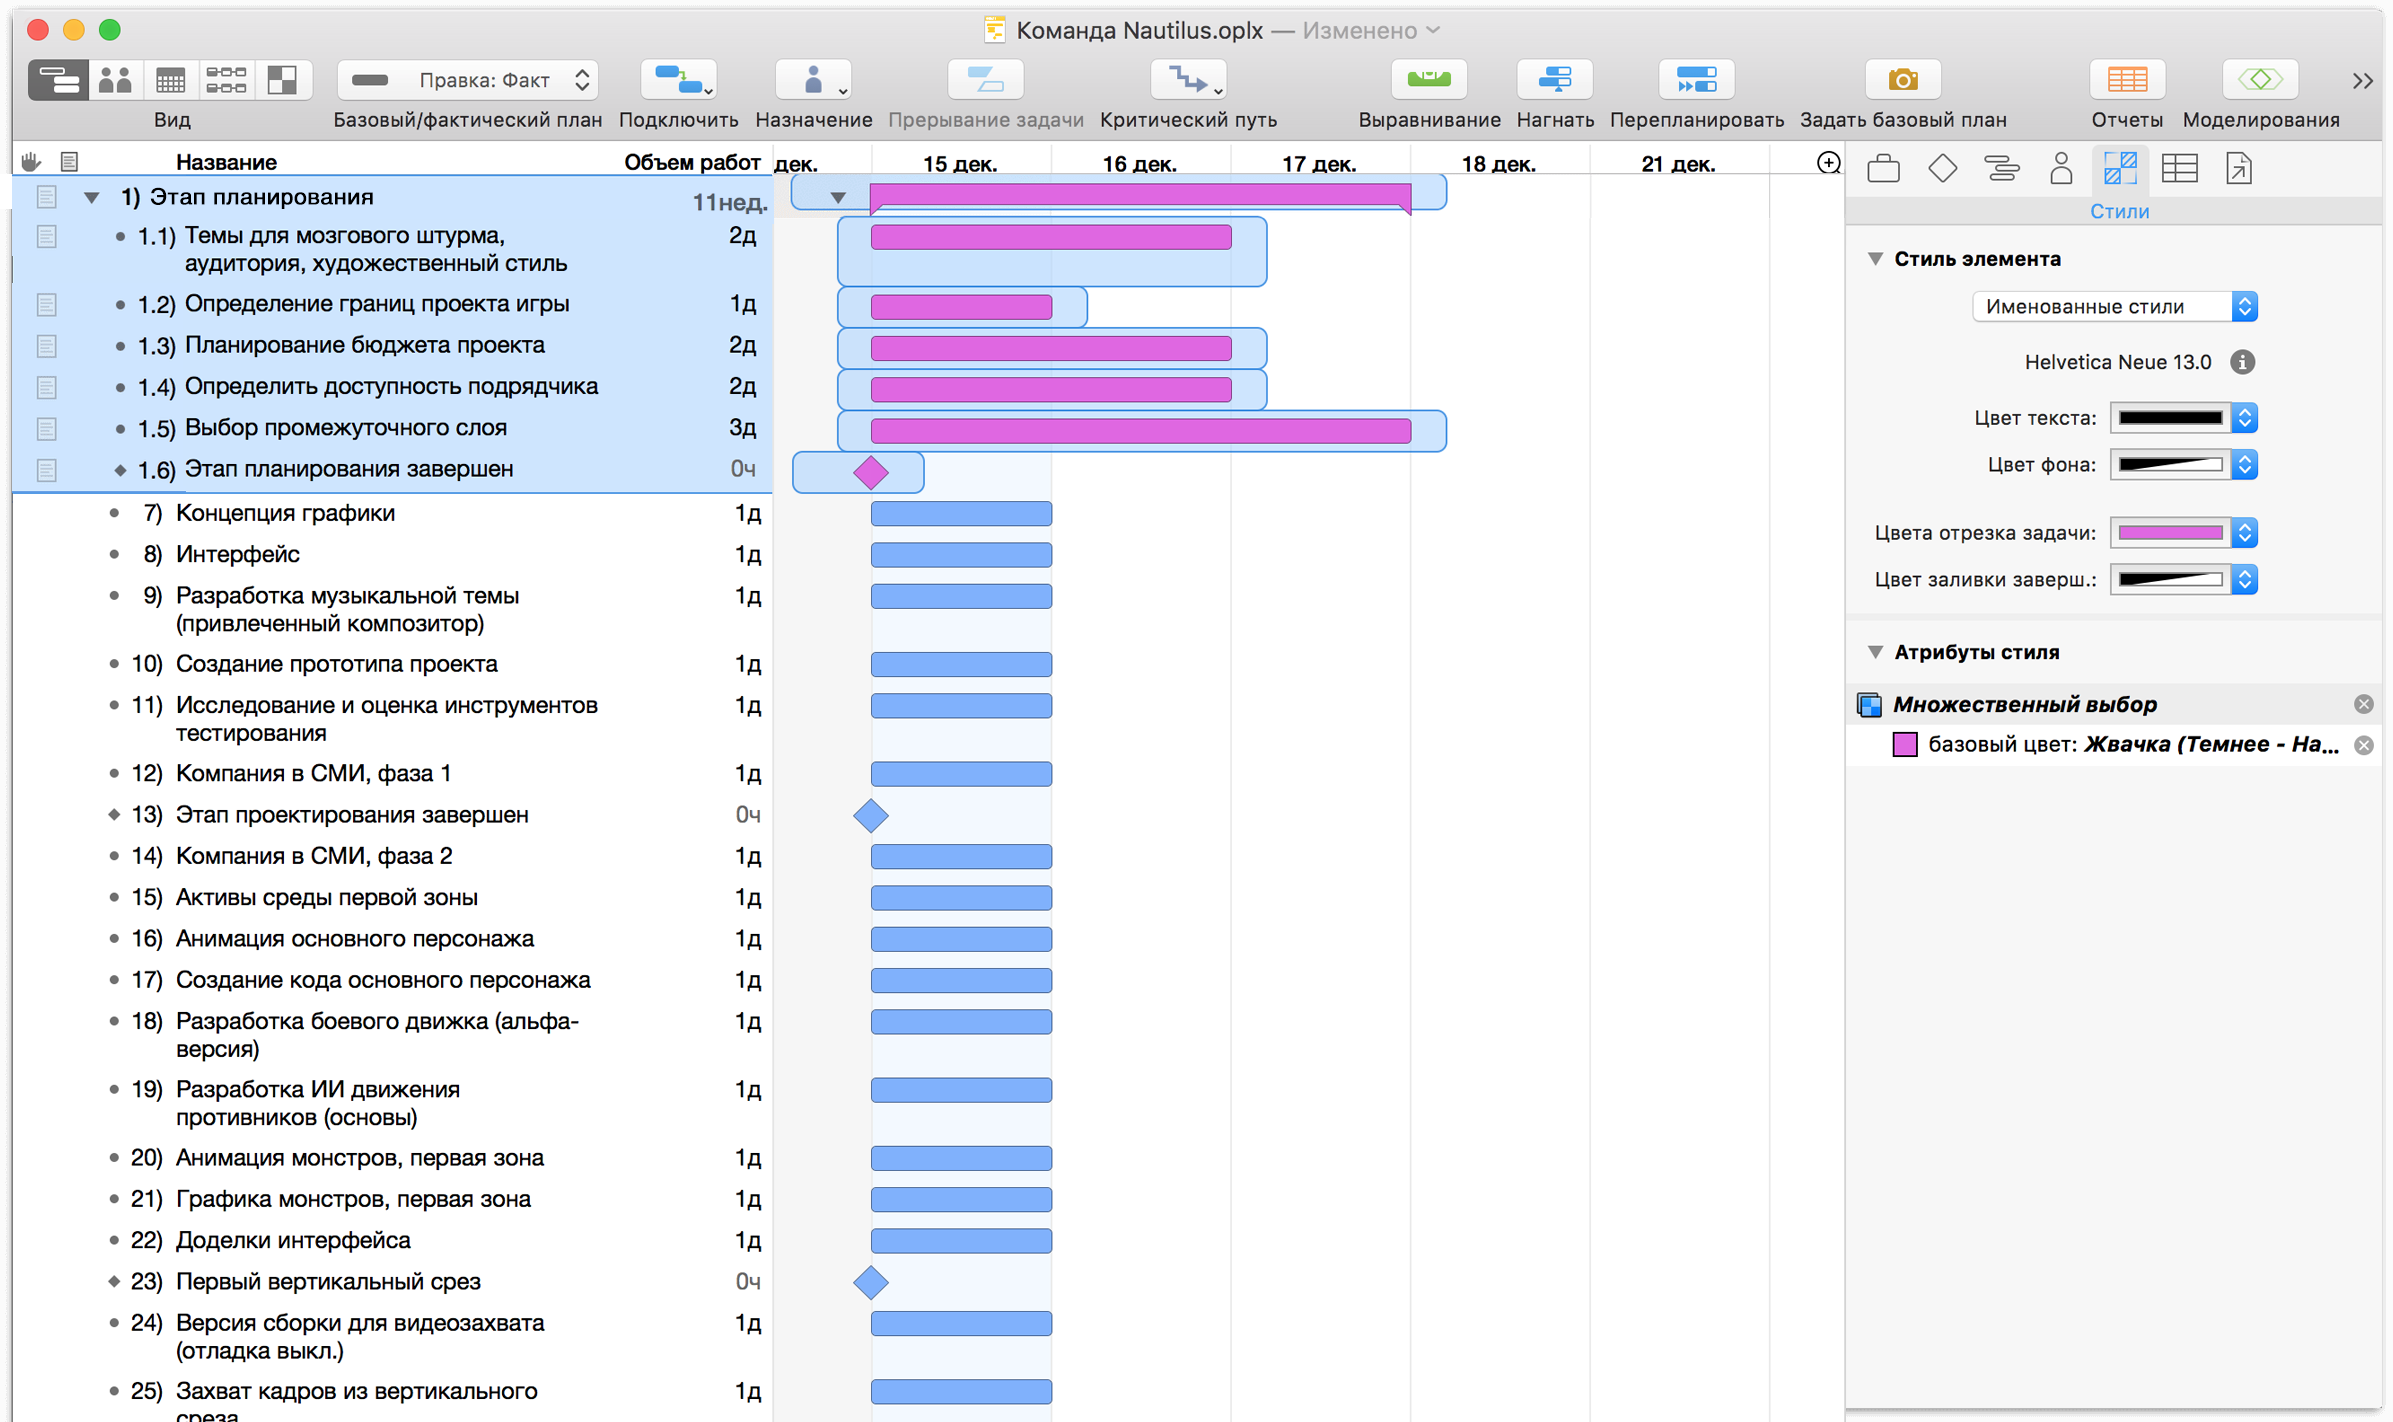
Task: Open the Project inspector briefcase icon
Action: (1883, 168)
